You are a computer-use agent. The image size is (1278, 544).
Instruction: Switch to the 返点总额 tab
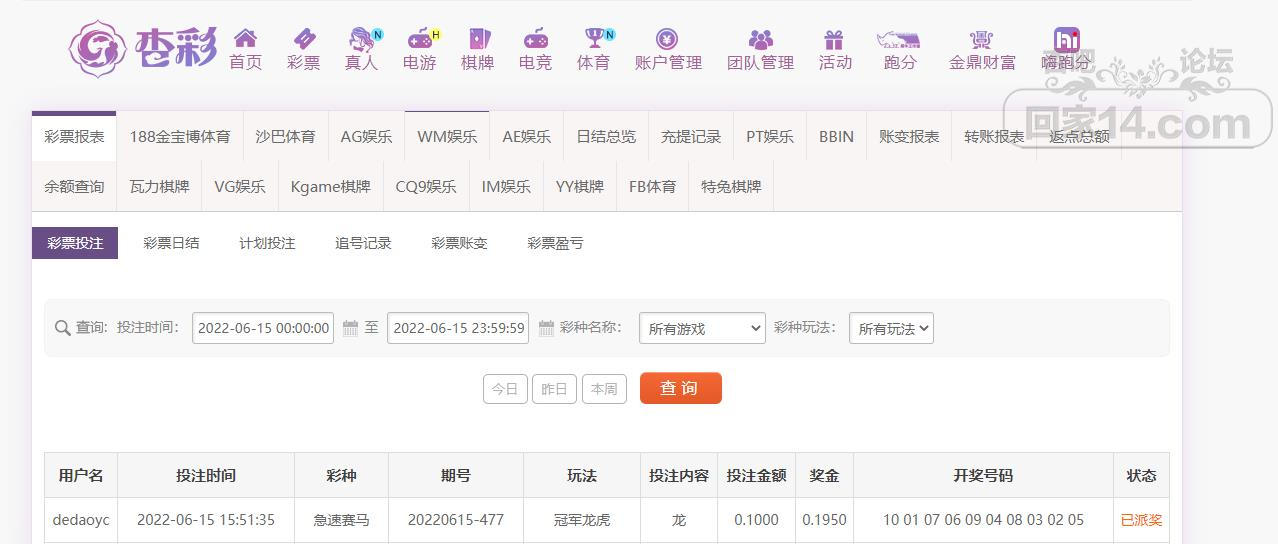pyautogui.click(x=1079, y=136)
